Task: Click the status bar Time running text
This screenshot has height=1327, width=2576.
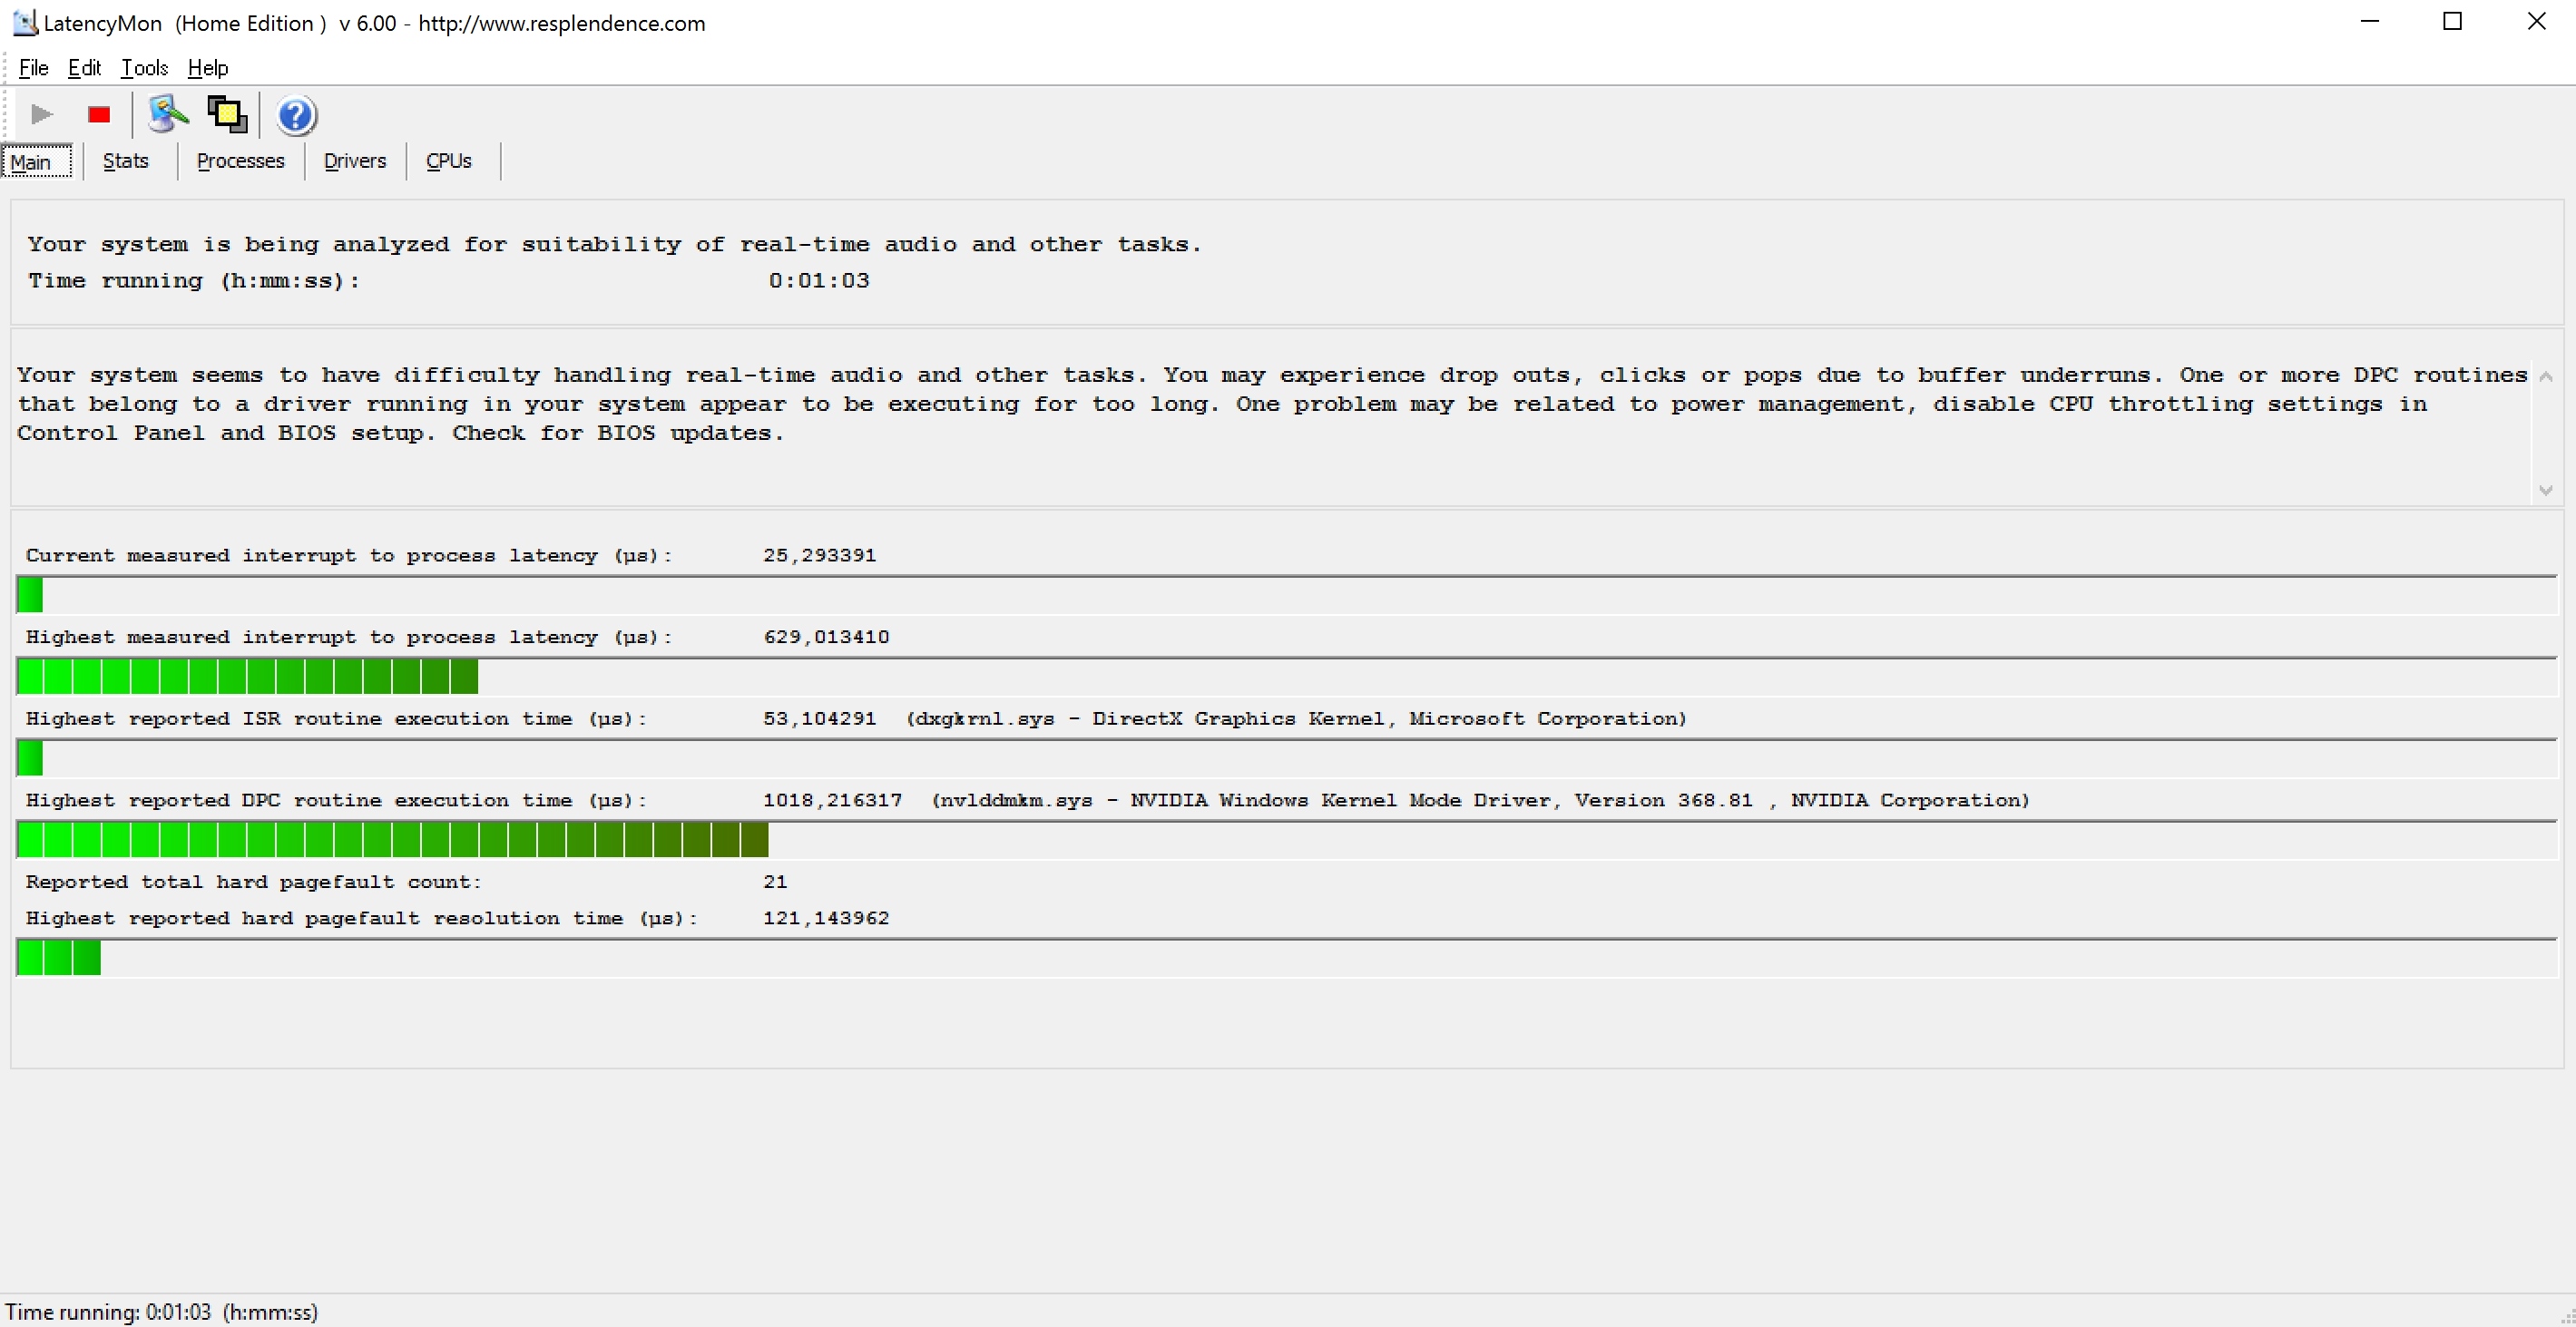Action: click(162, 1312)
